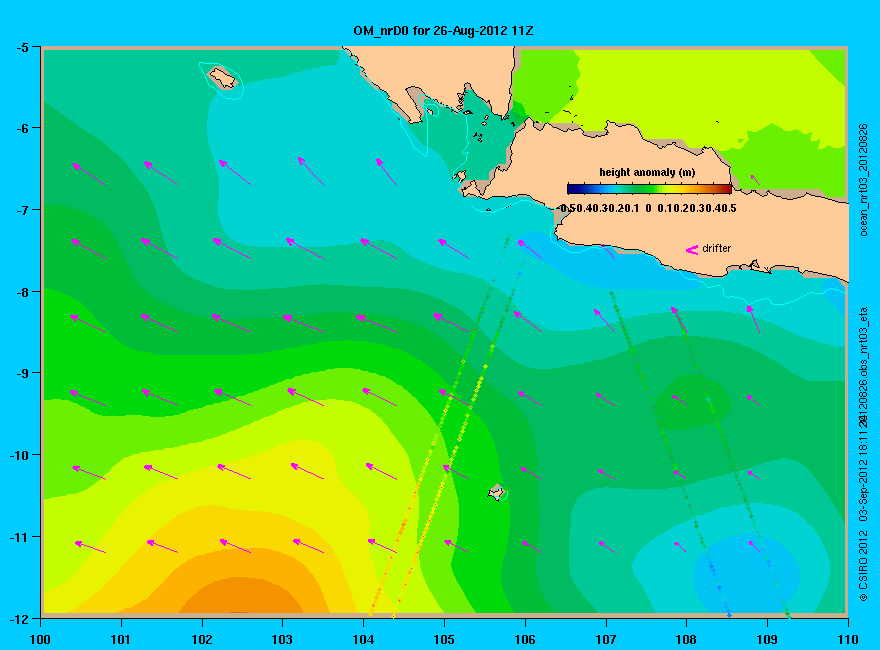The height and width of the screenshot is (650, 880).
Task: Click the small island near longitude 102, latitude -5.4
Action: (223, 77)
